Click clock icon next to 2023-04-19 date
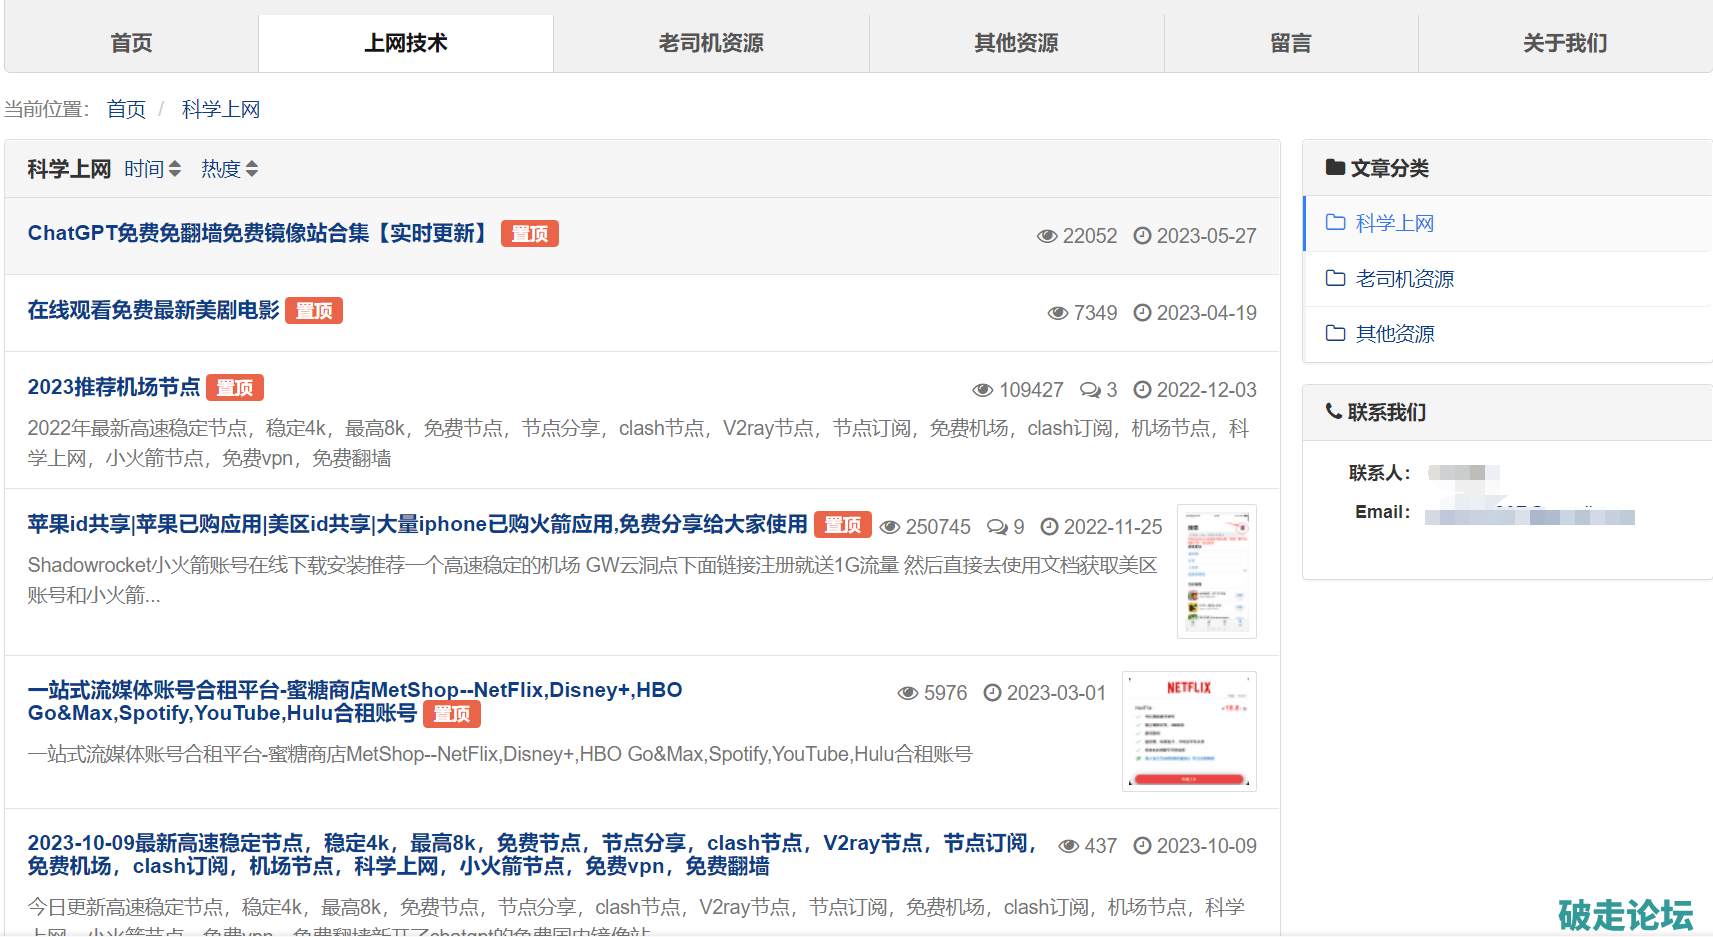 (x=1142, y=313)
